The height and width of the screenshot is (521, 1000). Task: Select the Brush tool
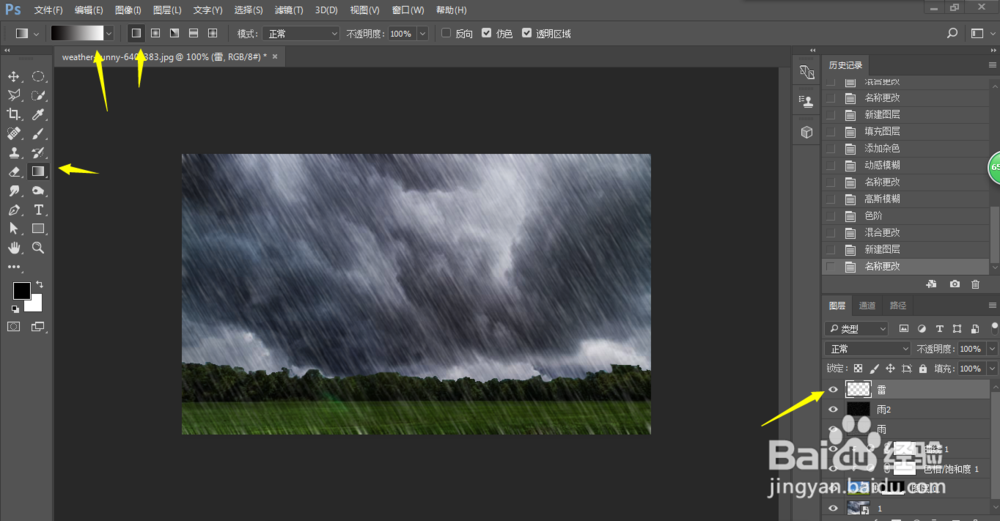tap(38, 134)
